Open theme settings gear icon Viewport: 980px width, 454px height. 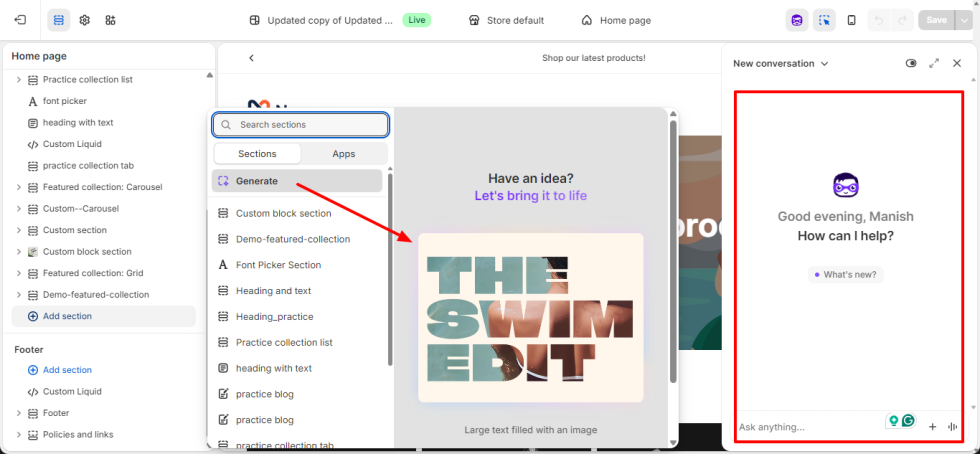click(x=84, y=20)
